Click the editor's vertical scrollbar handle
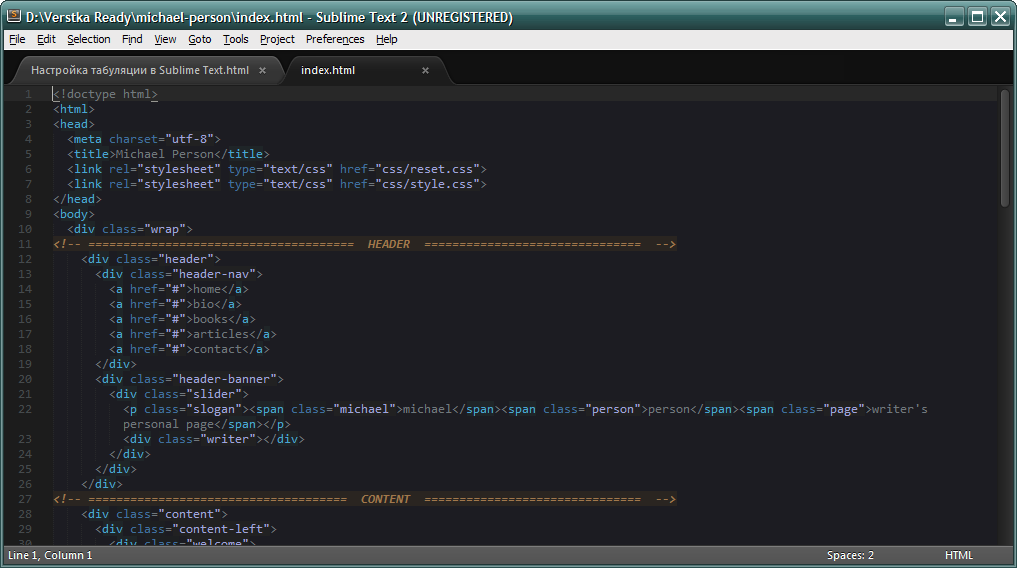 click(x=1004, y=148)
